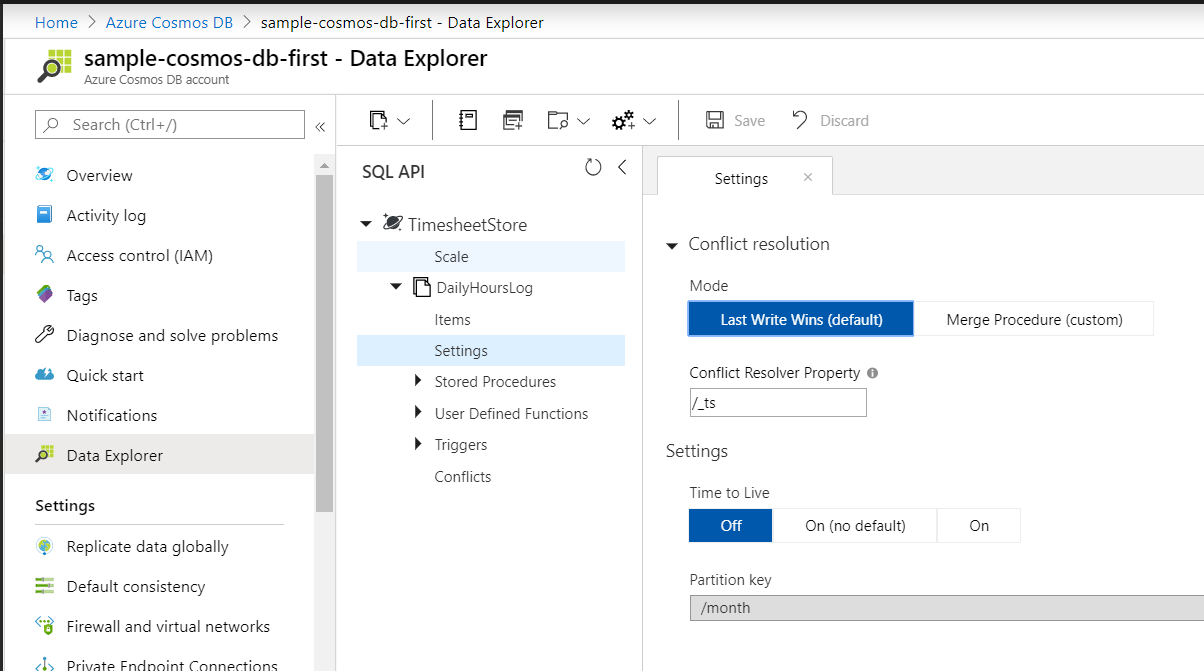
Task: Set Time to Live to On (no default)
Action: [855, 526]
